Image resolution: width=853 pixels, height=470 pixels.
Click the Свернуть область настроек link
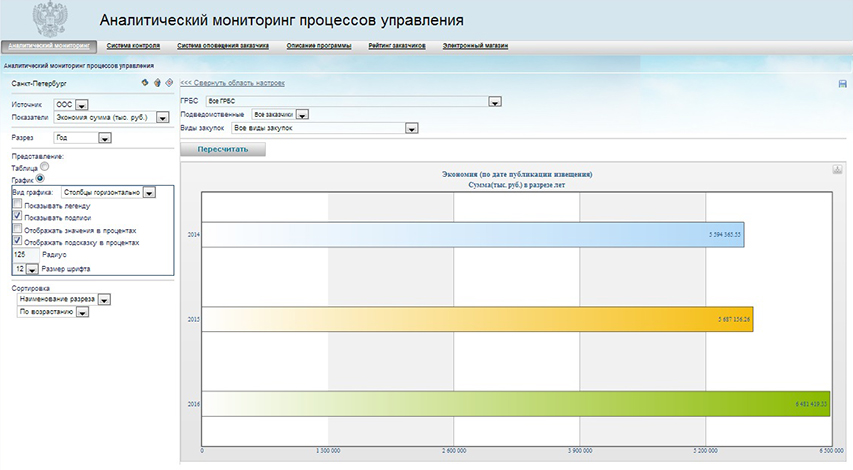click(x=232, y=83)
